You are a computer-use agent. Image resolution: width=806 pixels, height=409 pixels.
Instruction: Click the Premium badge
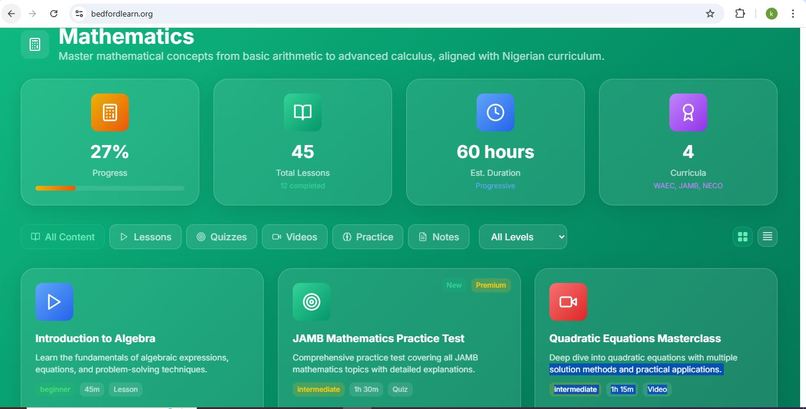click(491, 285)
